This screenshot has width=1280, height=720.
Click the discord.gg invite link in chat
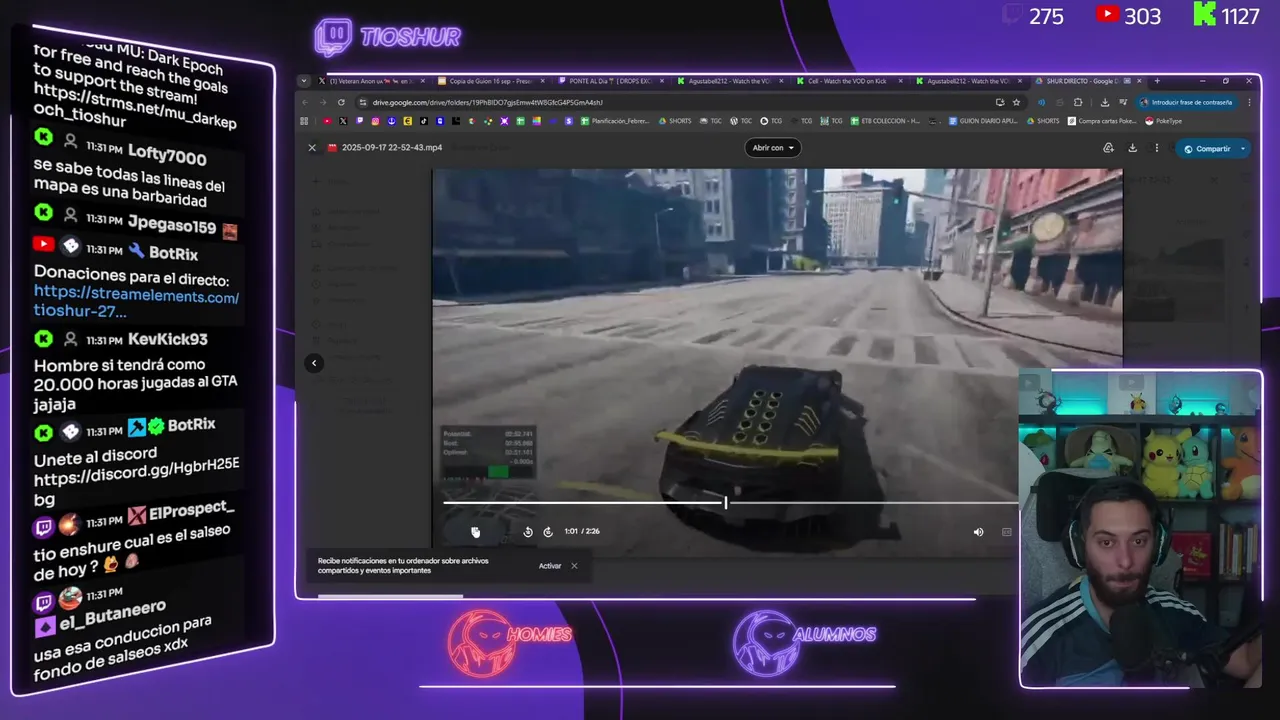pos(137,483)
